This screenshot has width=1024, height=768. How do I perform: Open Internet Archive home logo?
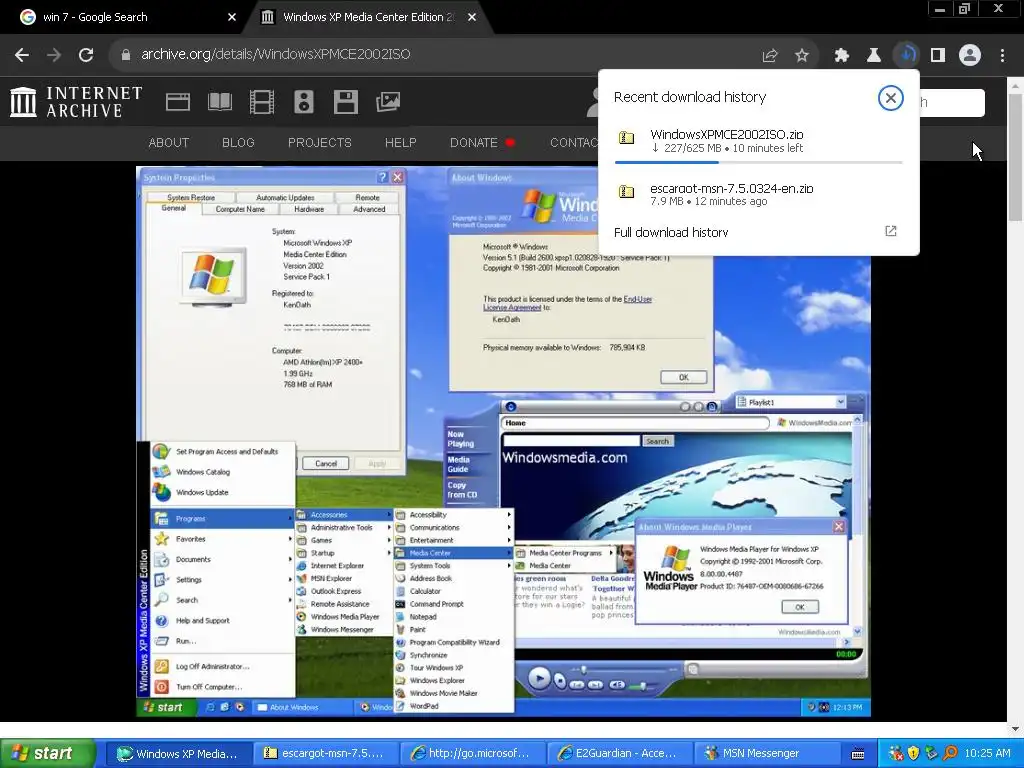tap(76, 103)
